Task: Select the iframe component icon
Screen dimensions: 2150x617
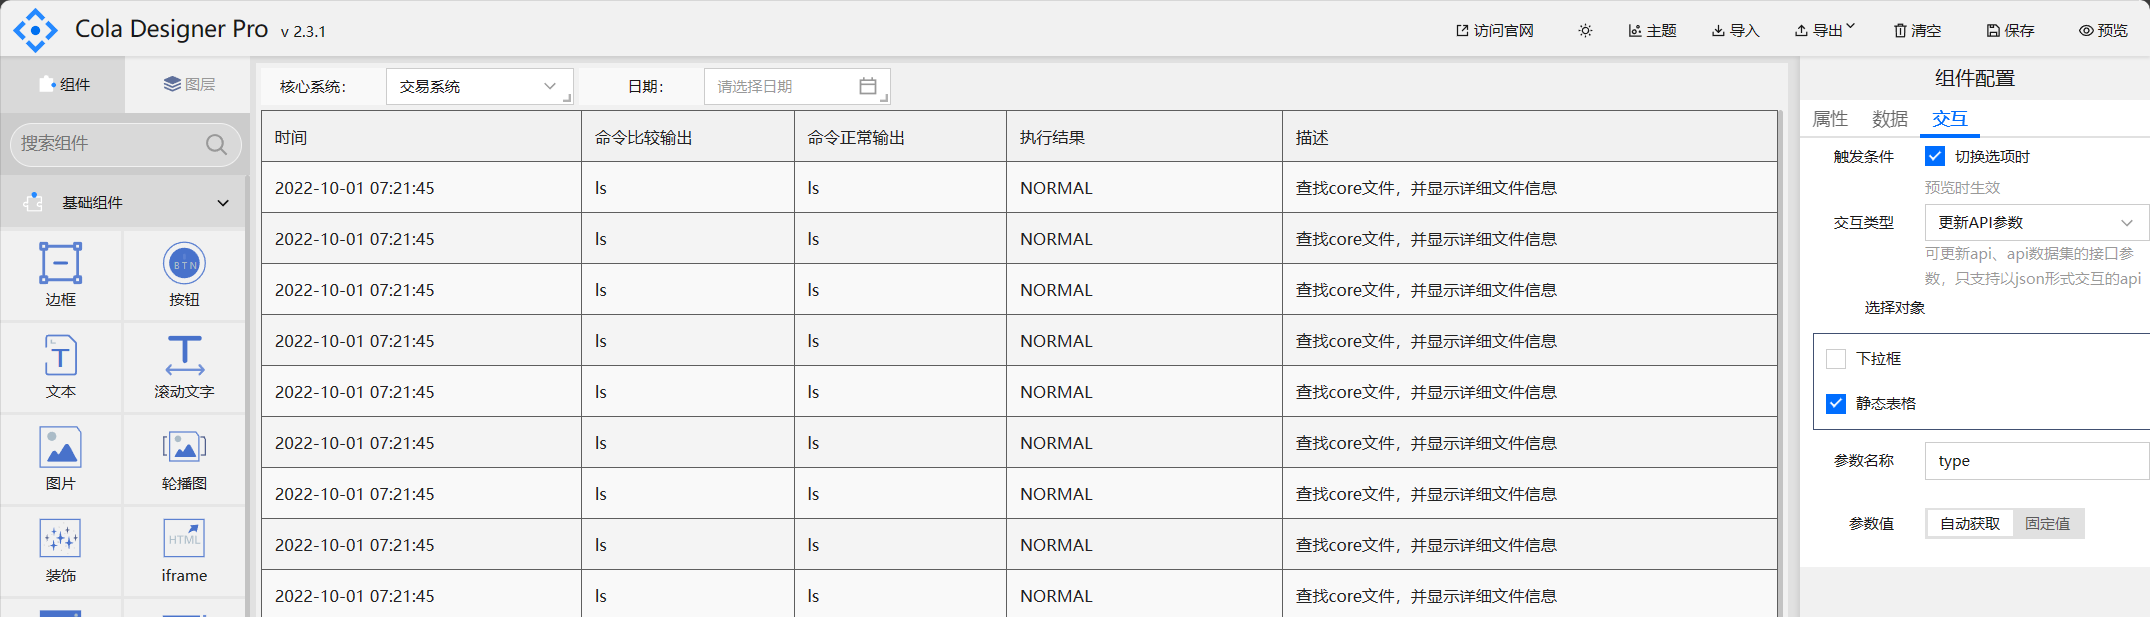Action: point(184,540)
